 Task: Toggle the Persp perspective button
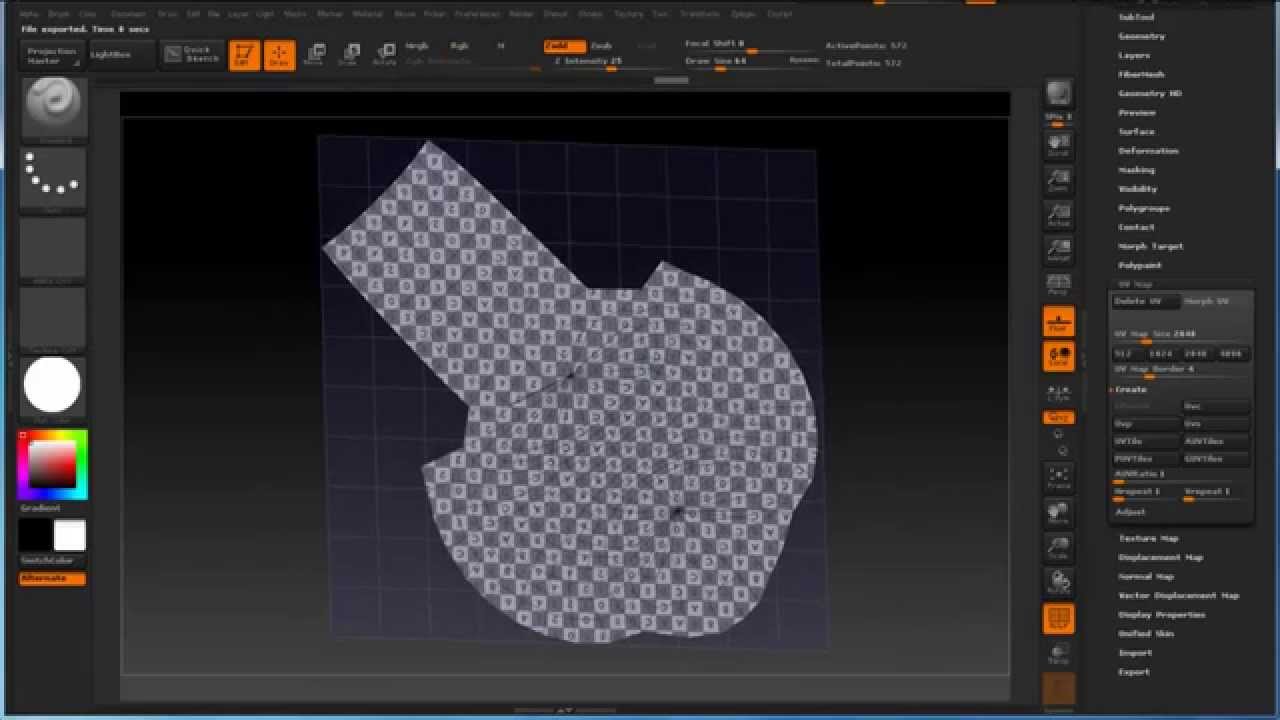pyautogui.click(x=1058, y=285)
